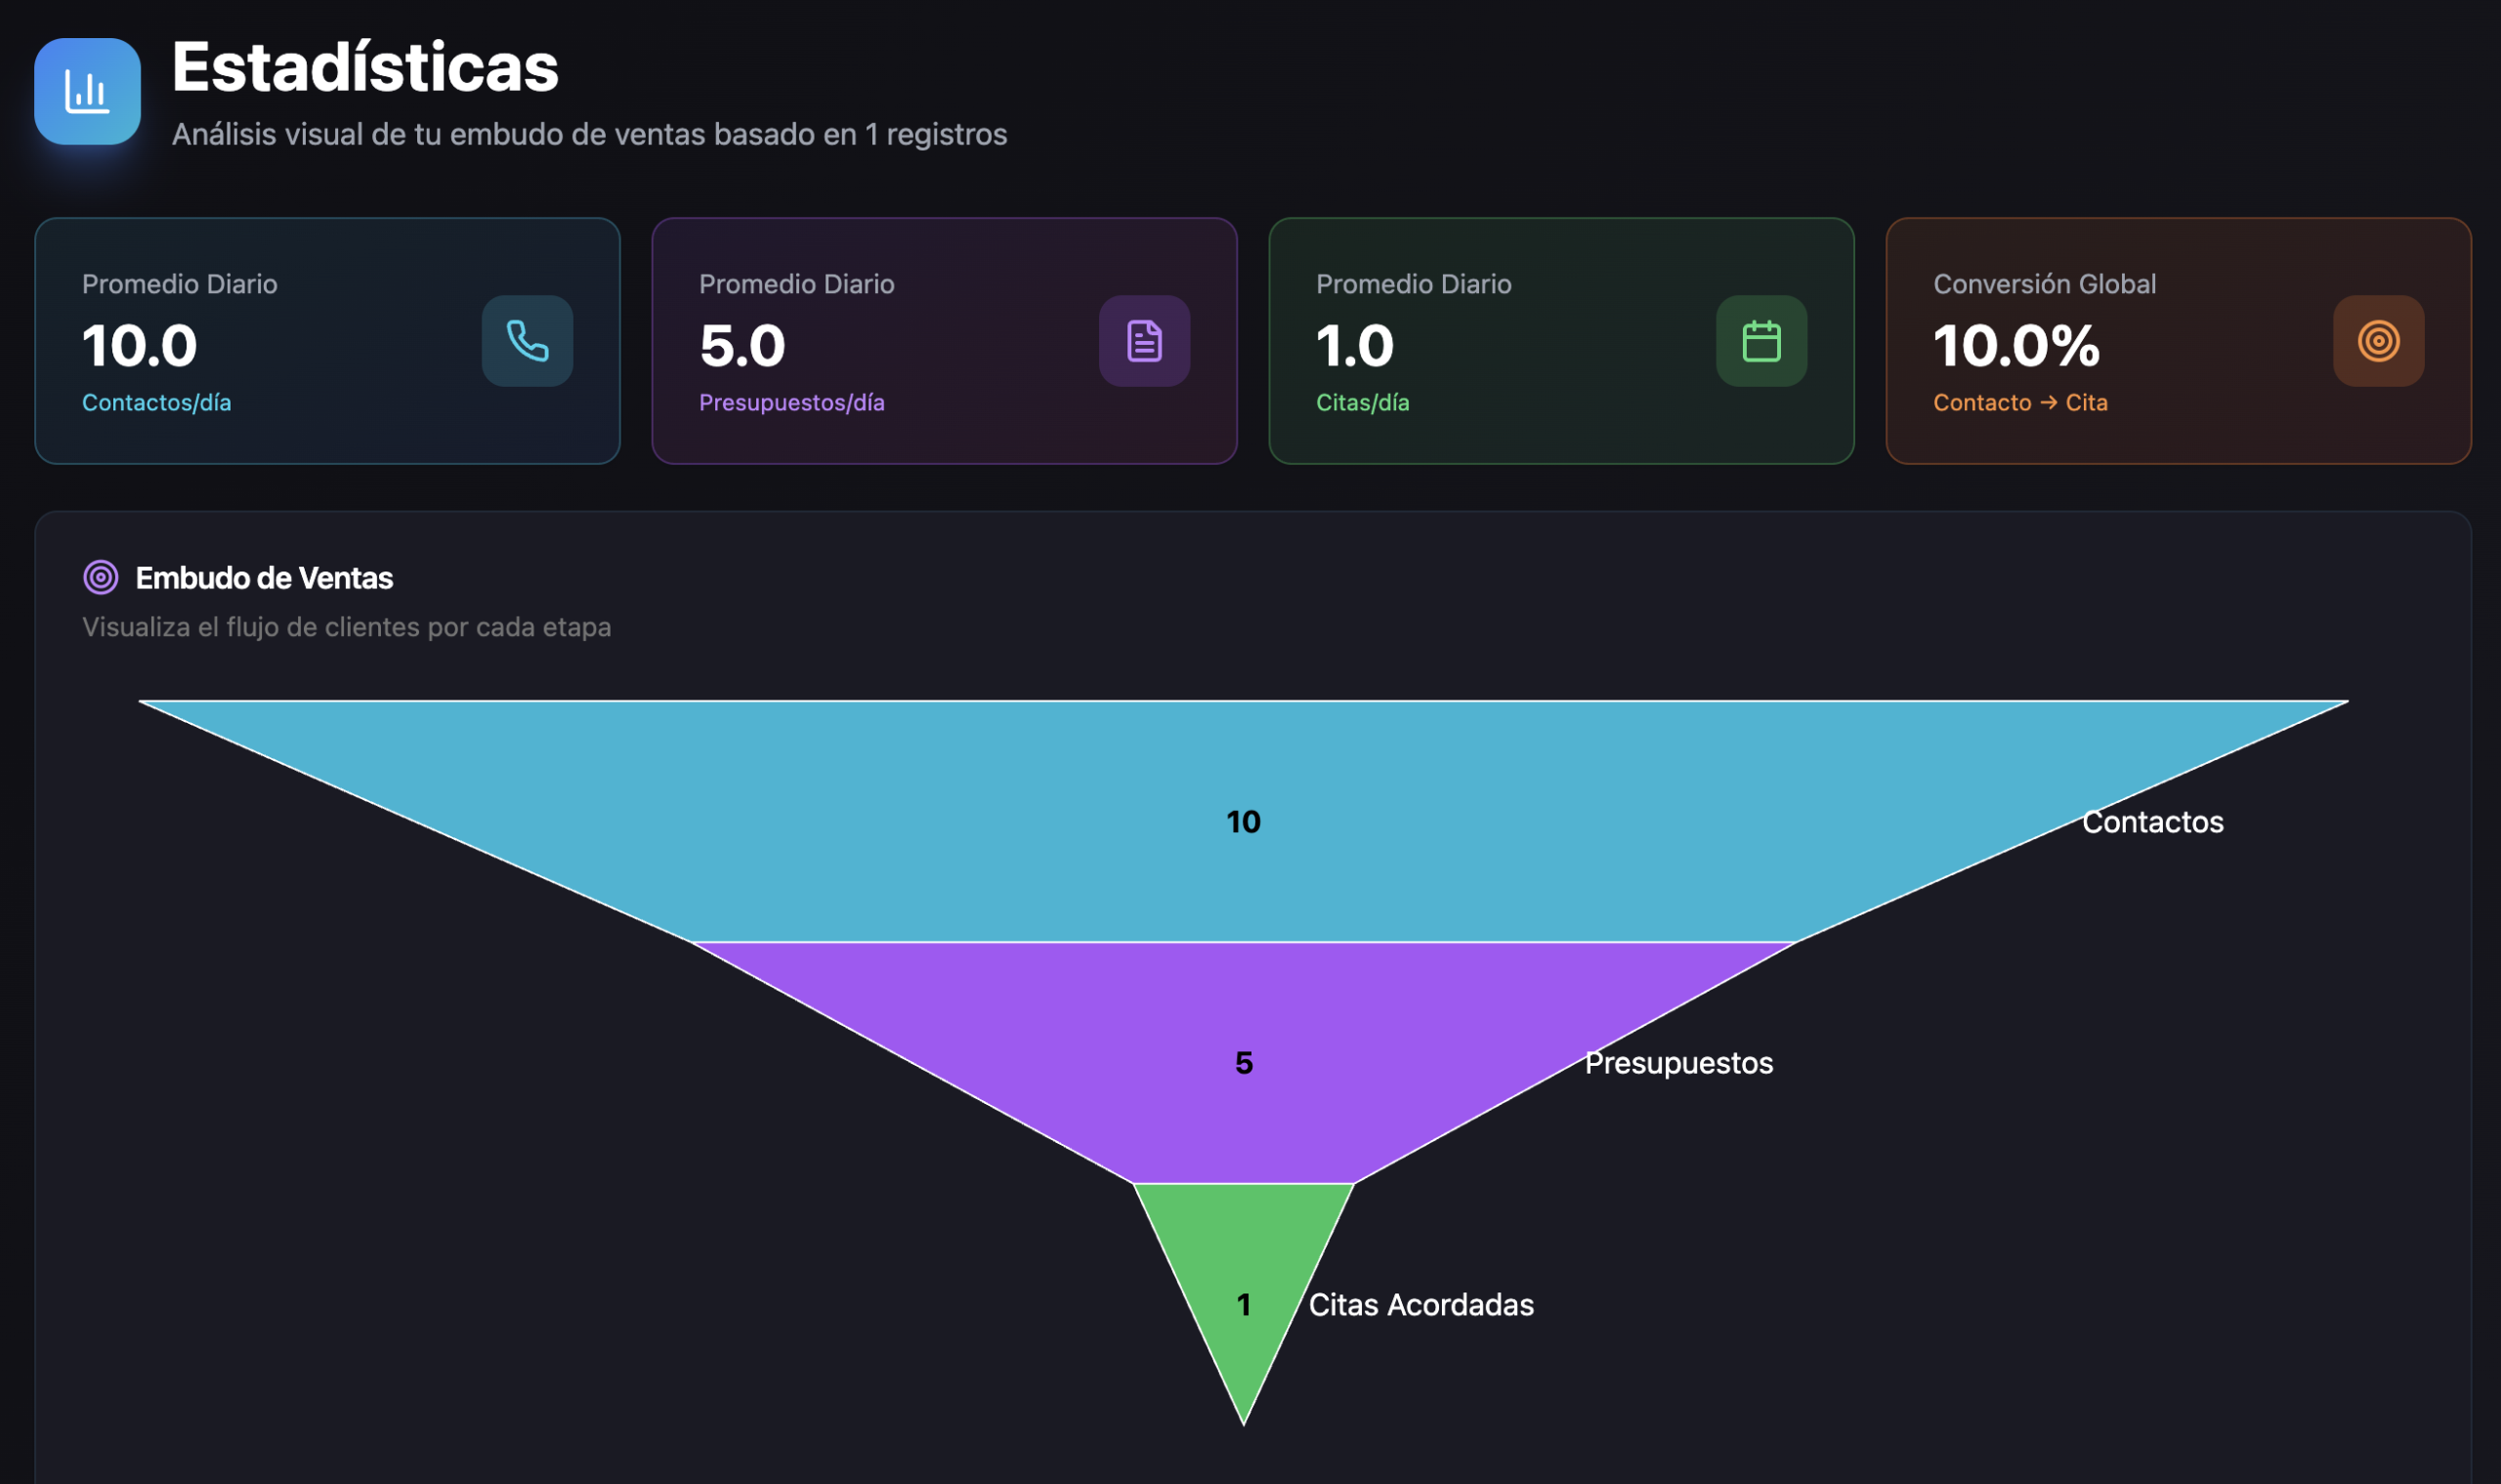Click the green Citas Acordadas funnel segment
The image size is (2501, 1484).
1243,1250
